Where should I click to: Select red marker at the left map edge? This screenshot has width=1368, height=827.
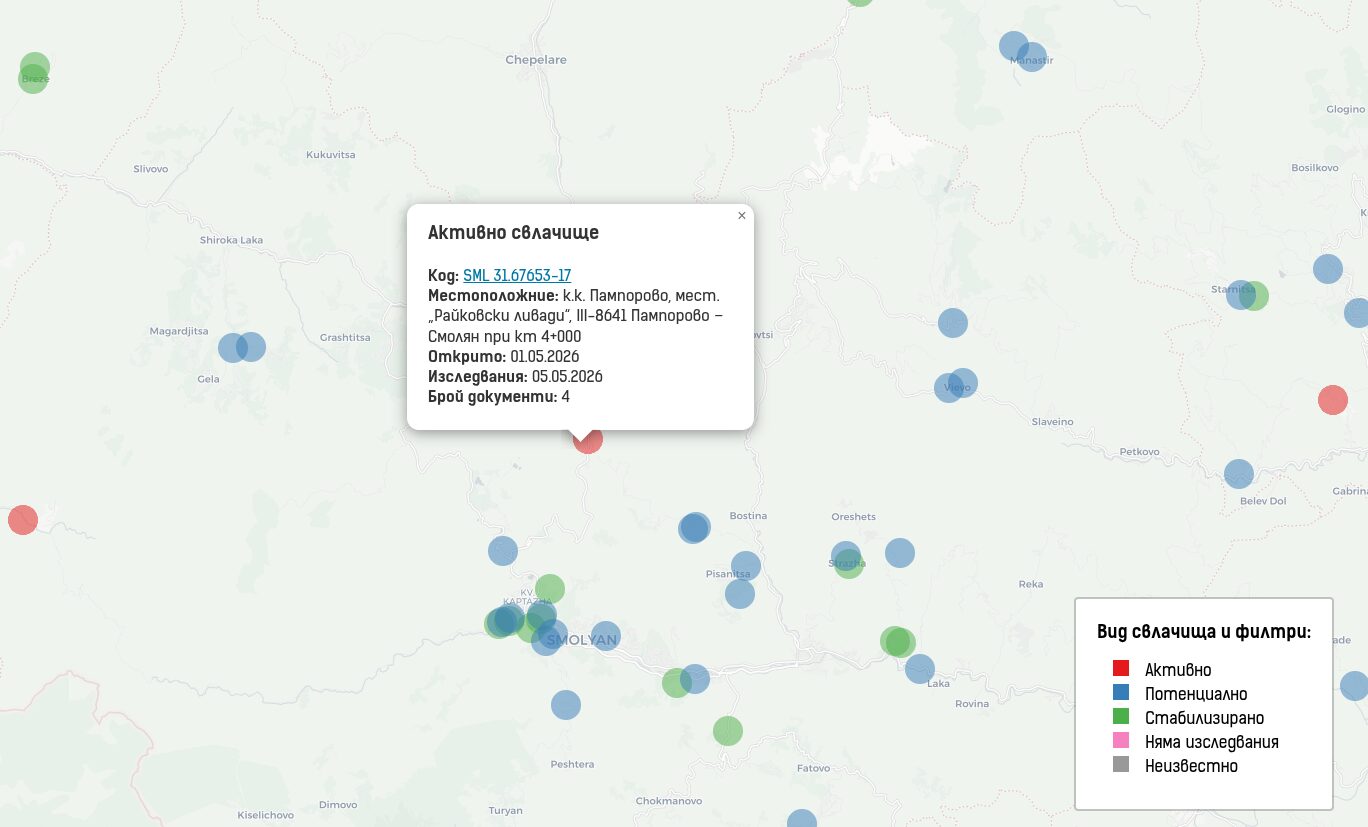22,520
